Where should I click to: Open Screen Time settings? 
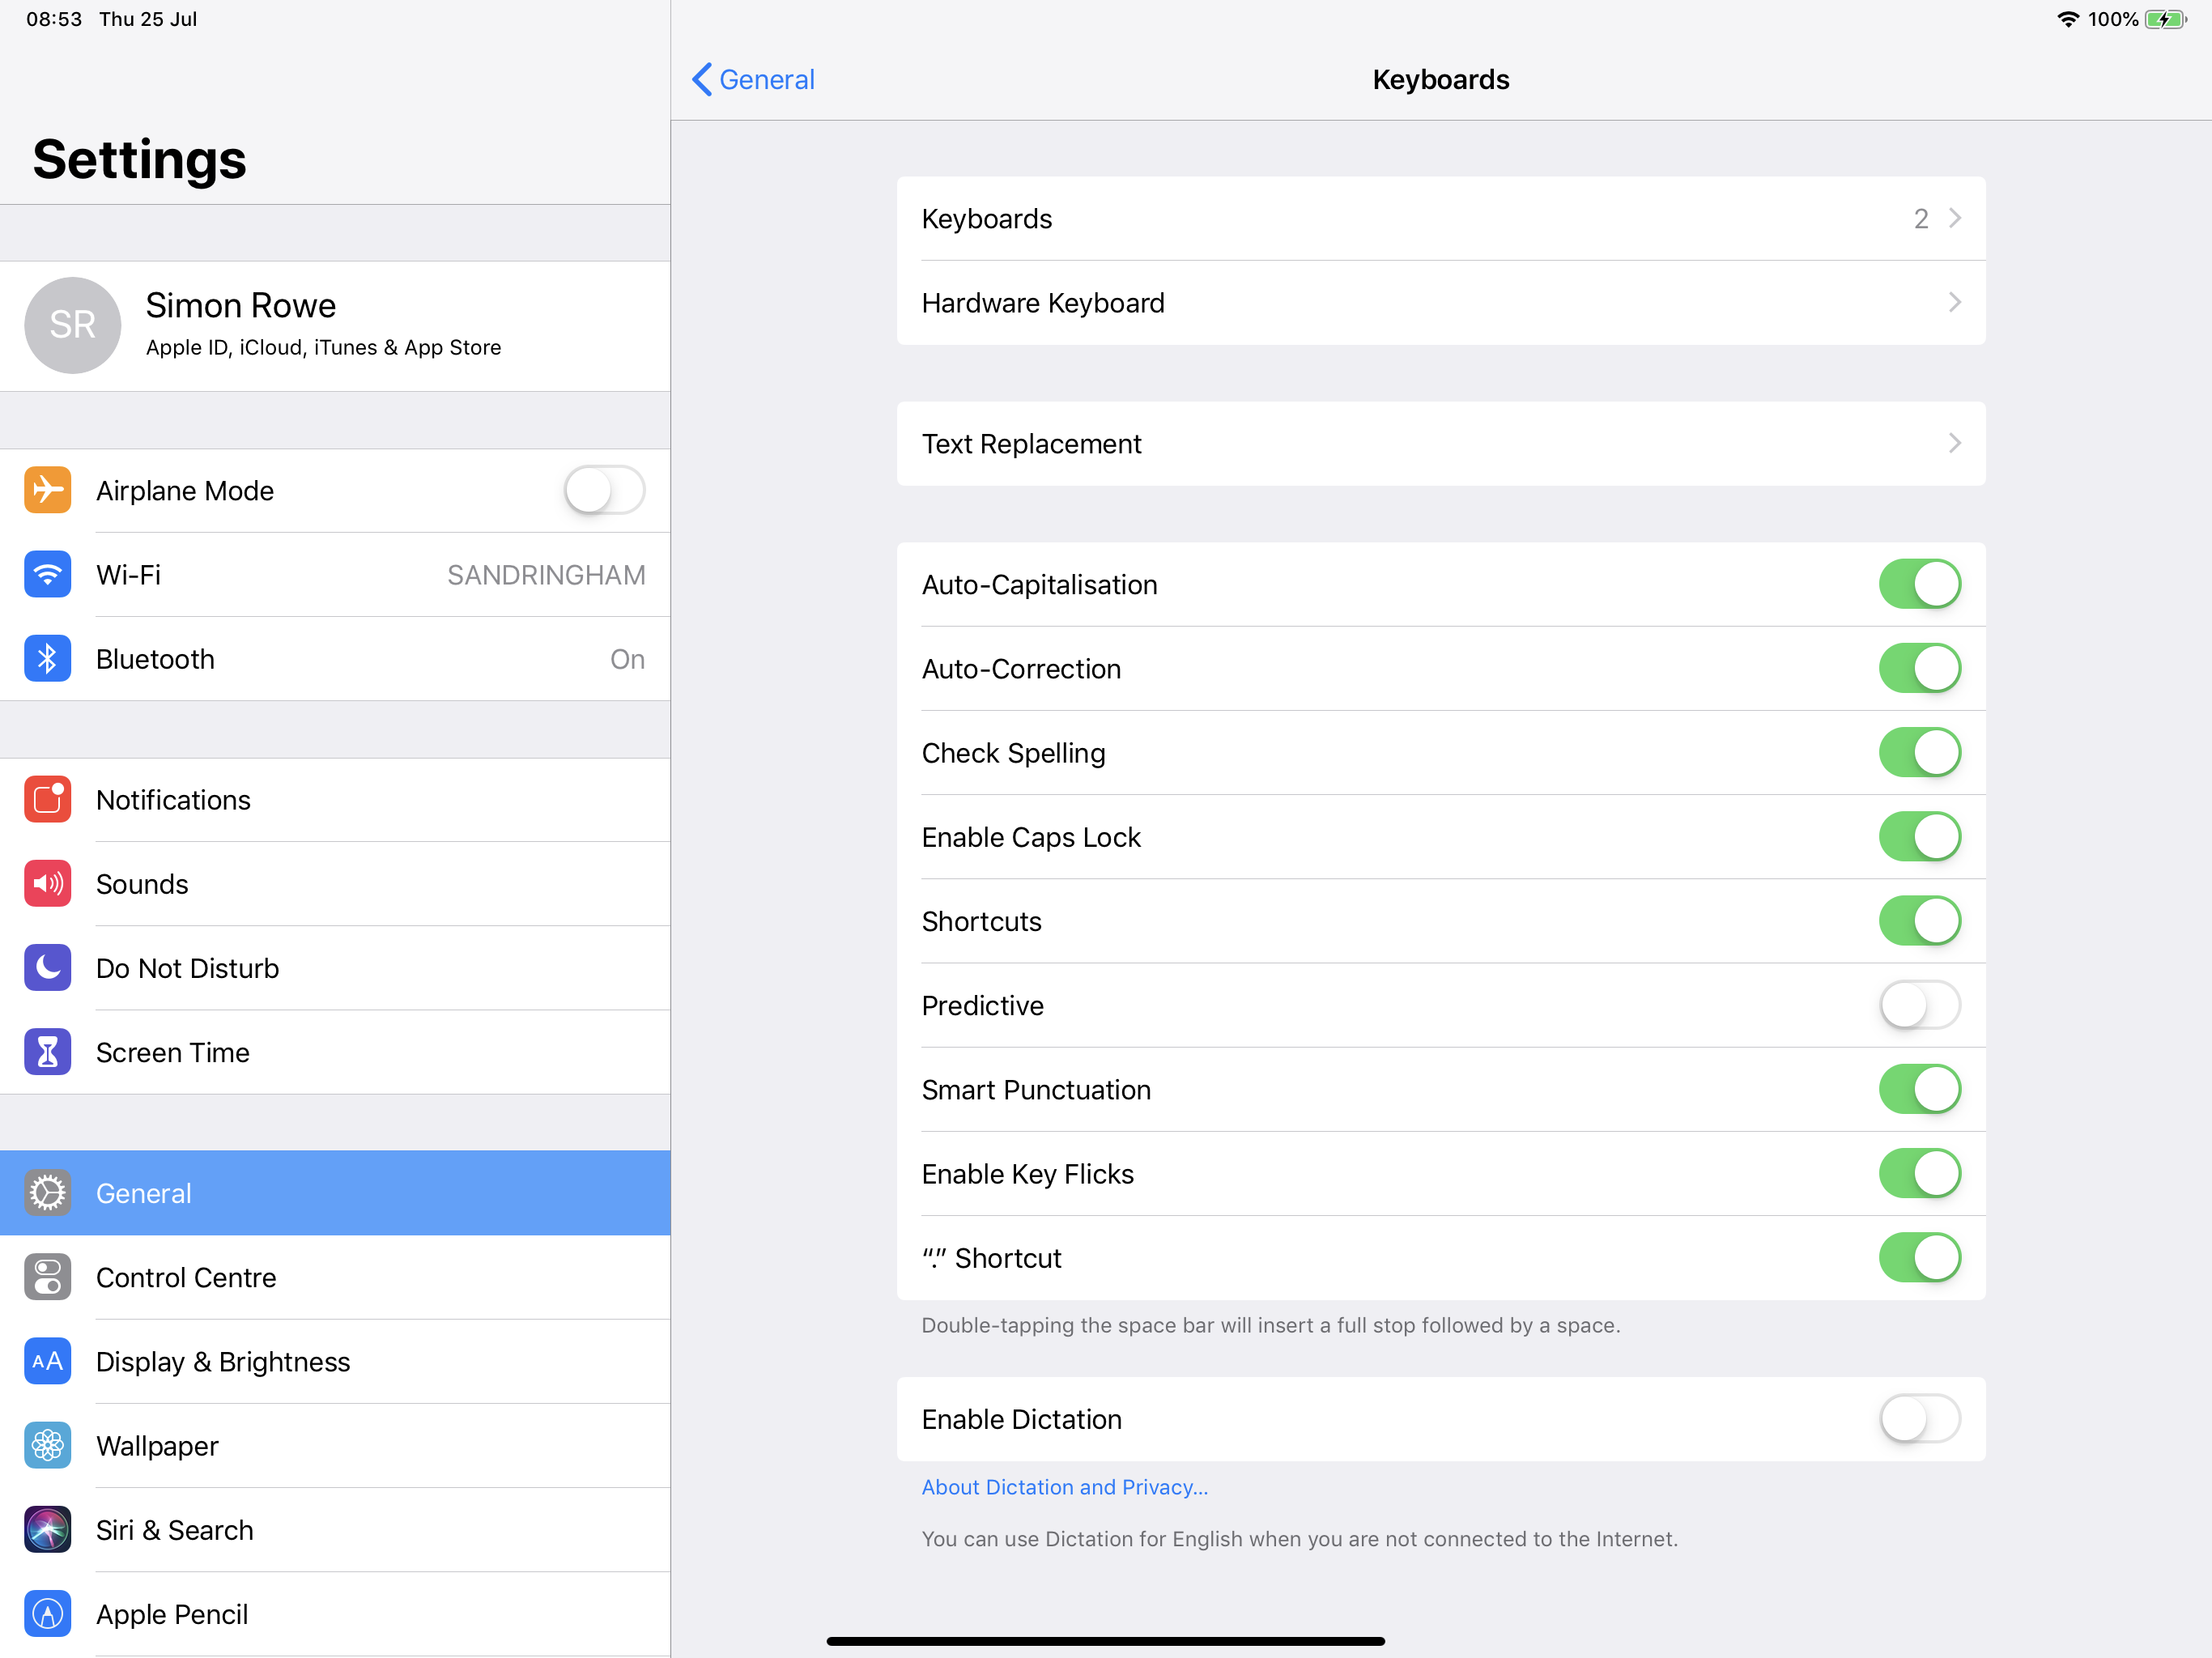[x=335, y=1052]
